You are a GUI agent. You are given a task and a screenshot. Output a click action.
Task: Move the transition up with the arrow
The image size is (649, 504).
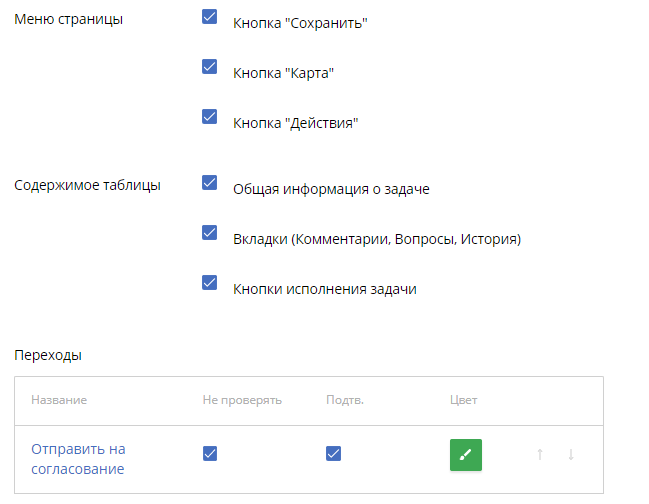[x=540, y=454]
